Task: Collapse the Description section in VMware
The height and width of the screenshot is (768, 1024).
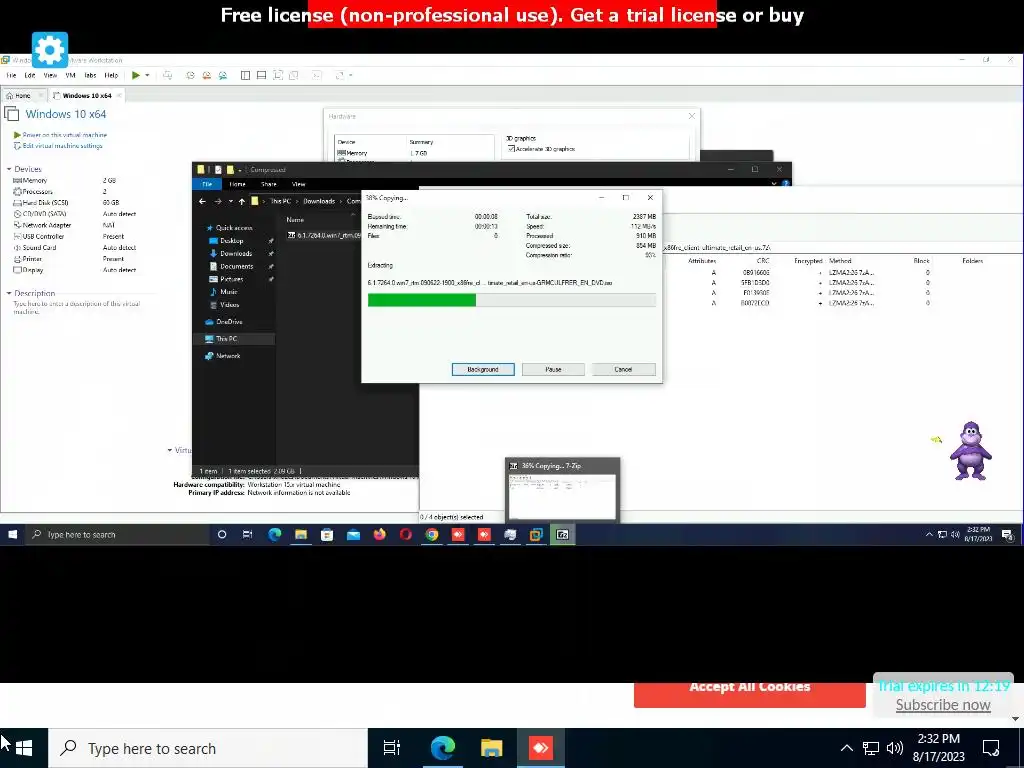Action: 9,293
